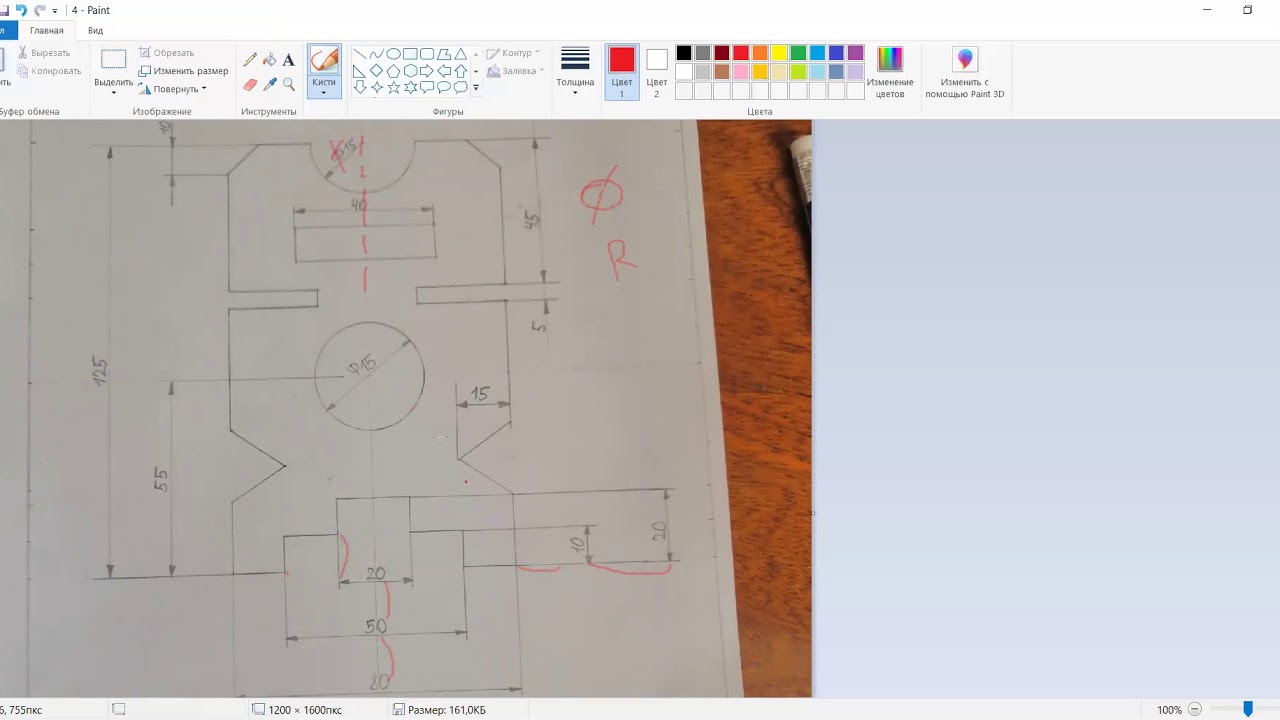Viewport: 1280px width, 720px height.
Task: Choose the six-point star shape
Action: [410, 88]
